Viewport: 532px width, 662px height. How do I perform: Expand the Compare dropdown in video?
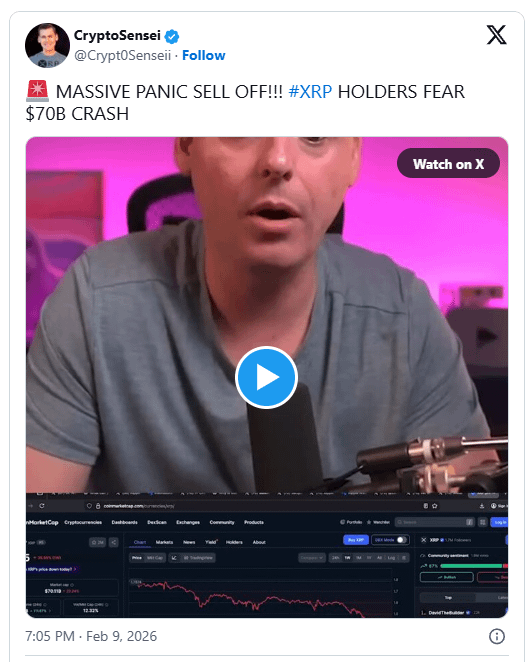[x=312, y=558]
